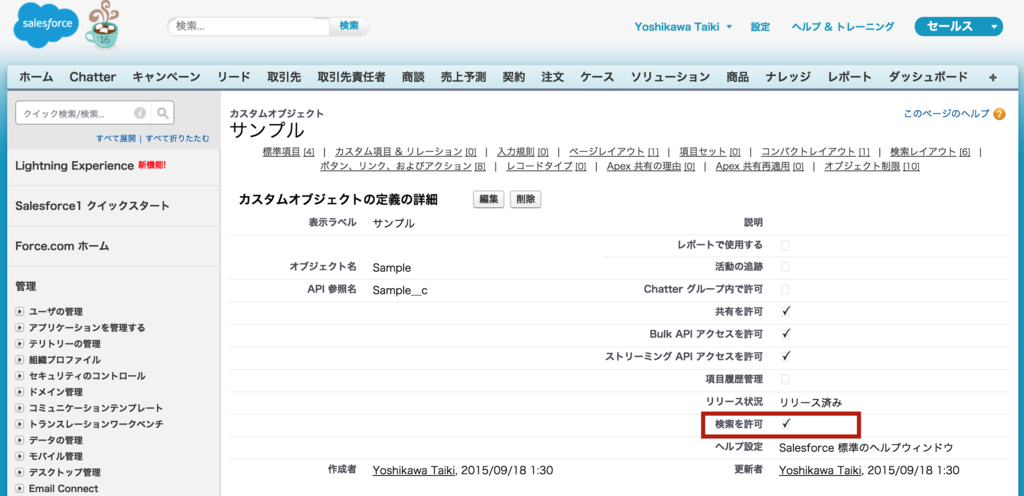Viewport: 1024px width, 496px height.
Task: Toggle the Chatter グループ内で許可 checkbox
Action: [785, 289]
